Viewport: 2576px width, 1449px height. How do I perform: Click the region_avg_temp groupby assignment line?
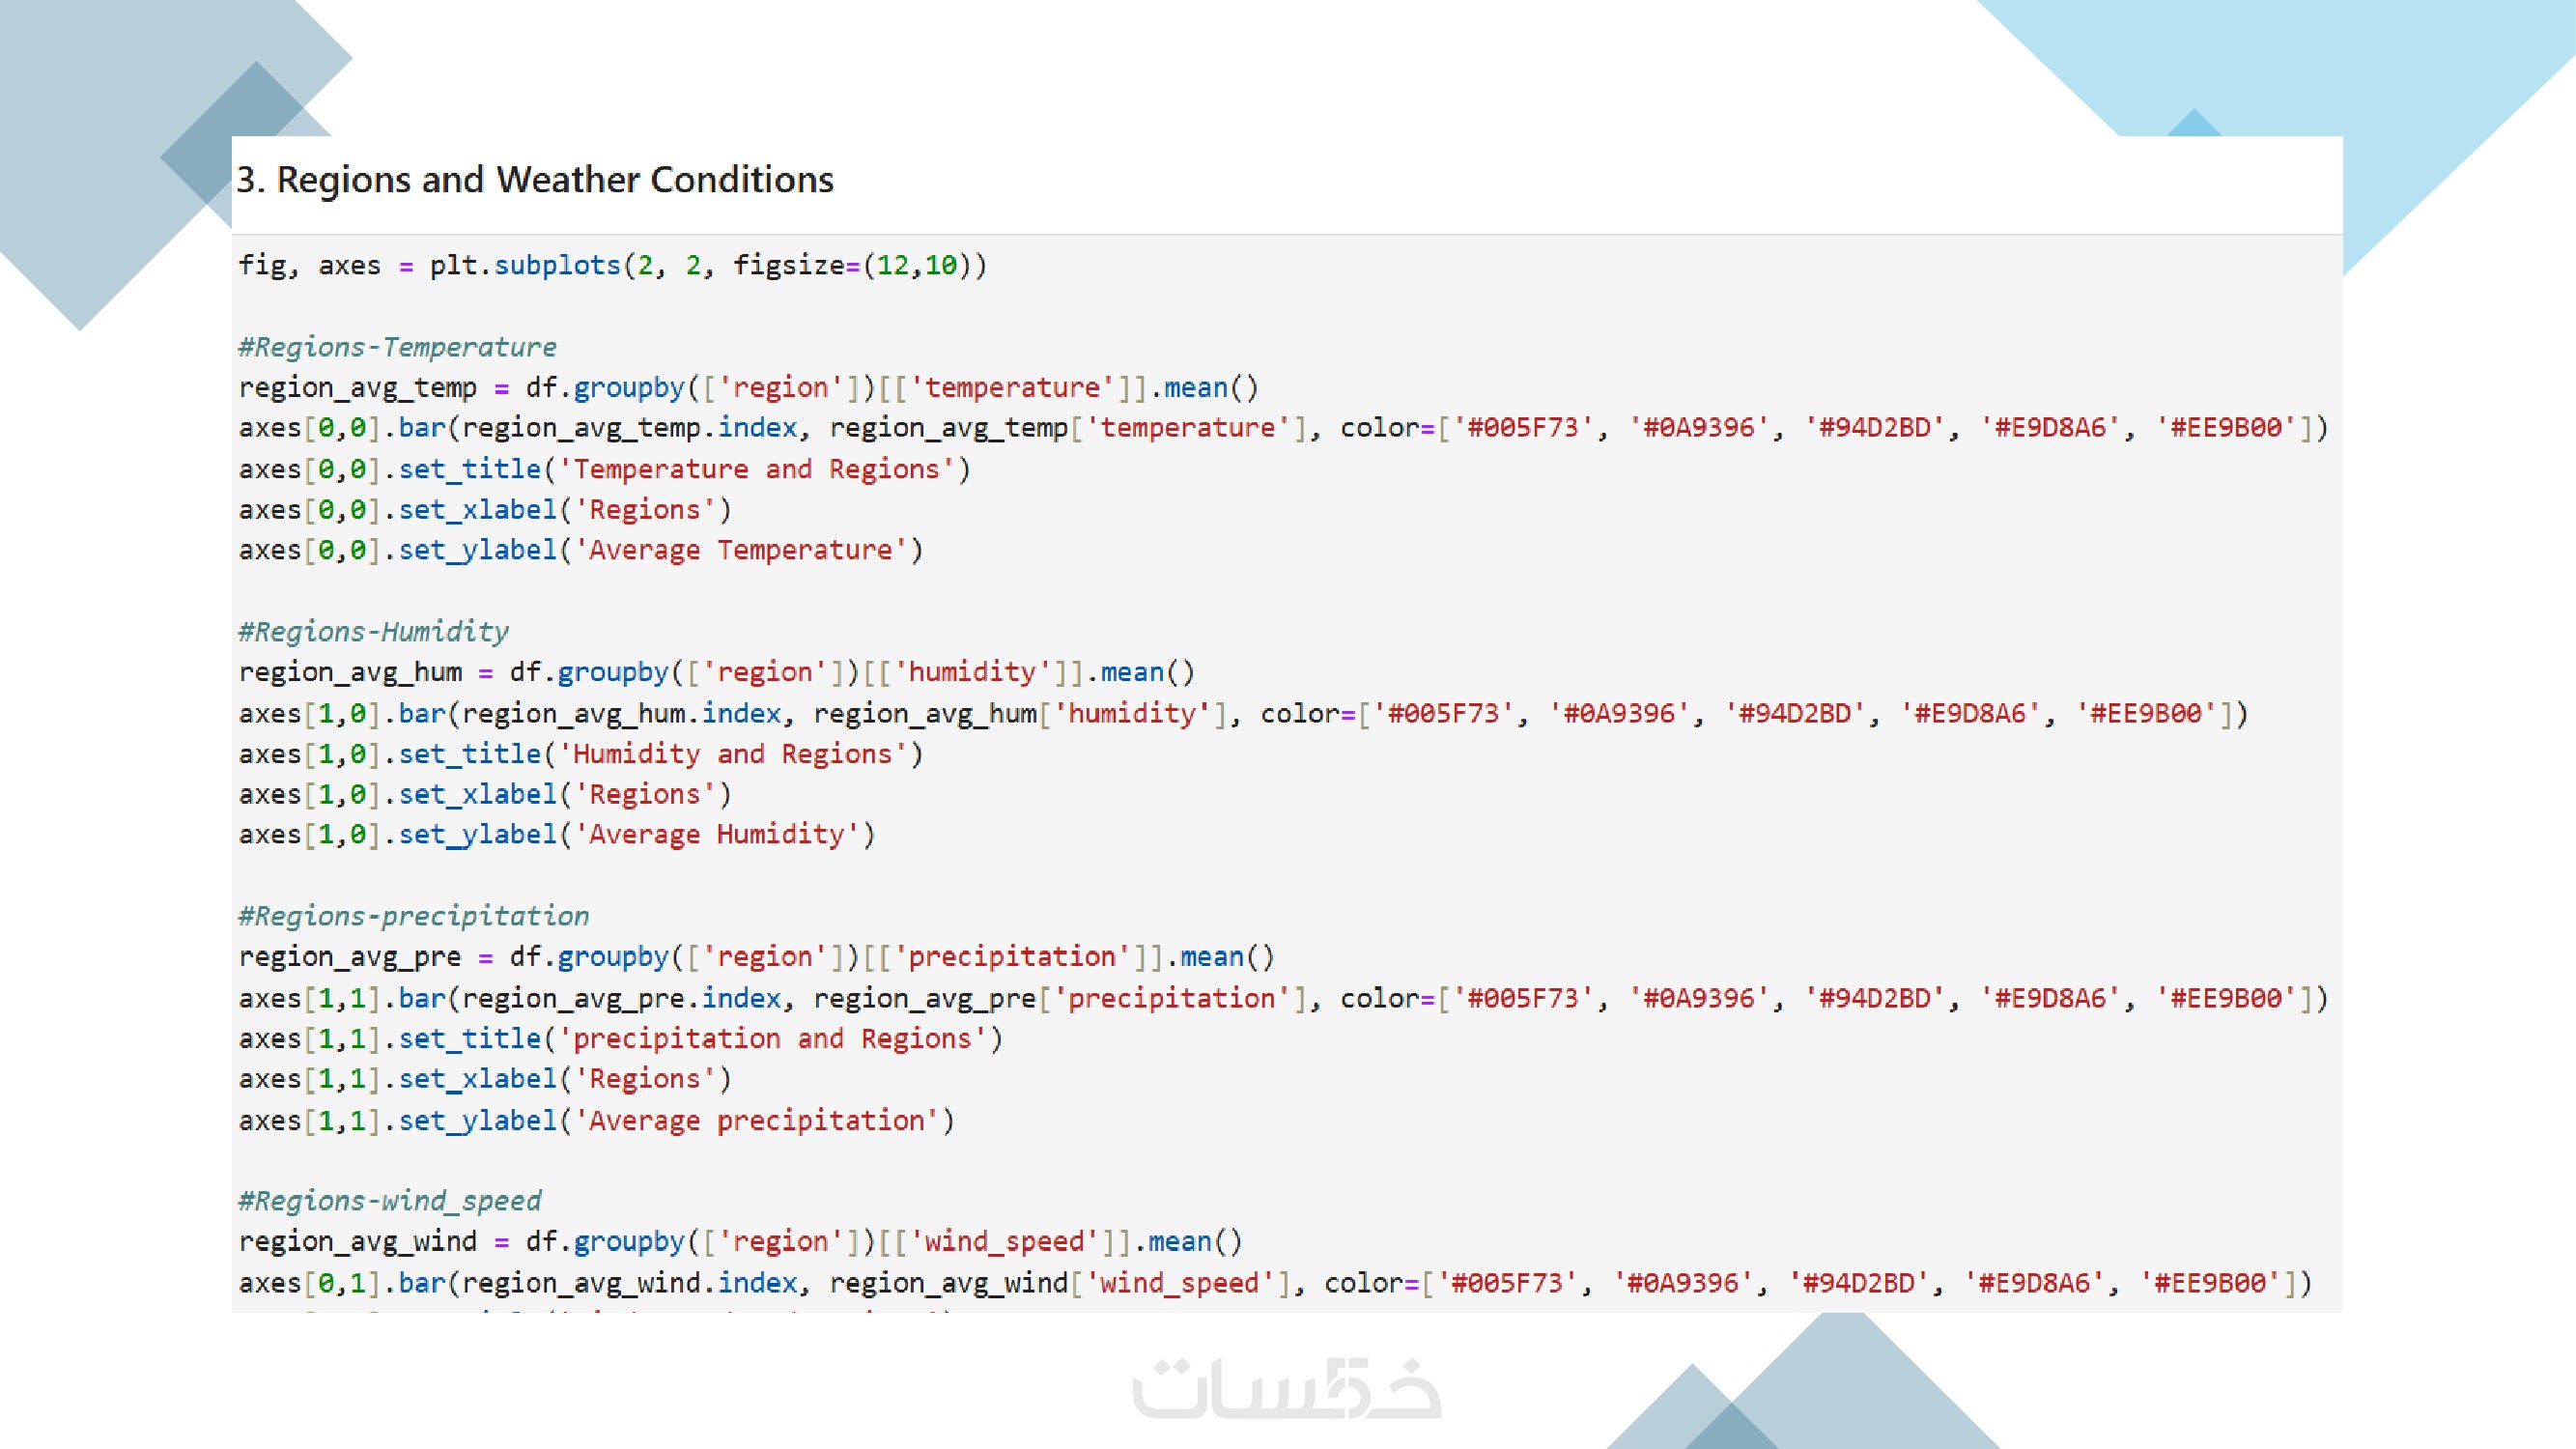[x=748, y=388]
